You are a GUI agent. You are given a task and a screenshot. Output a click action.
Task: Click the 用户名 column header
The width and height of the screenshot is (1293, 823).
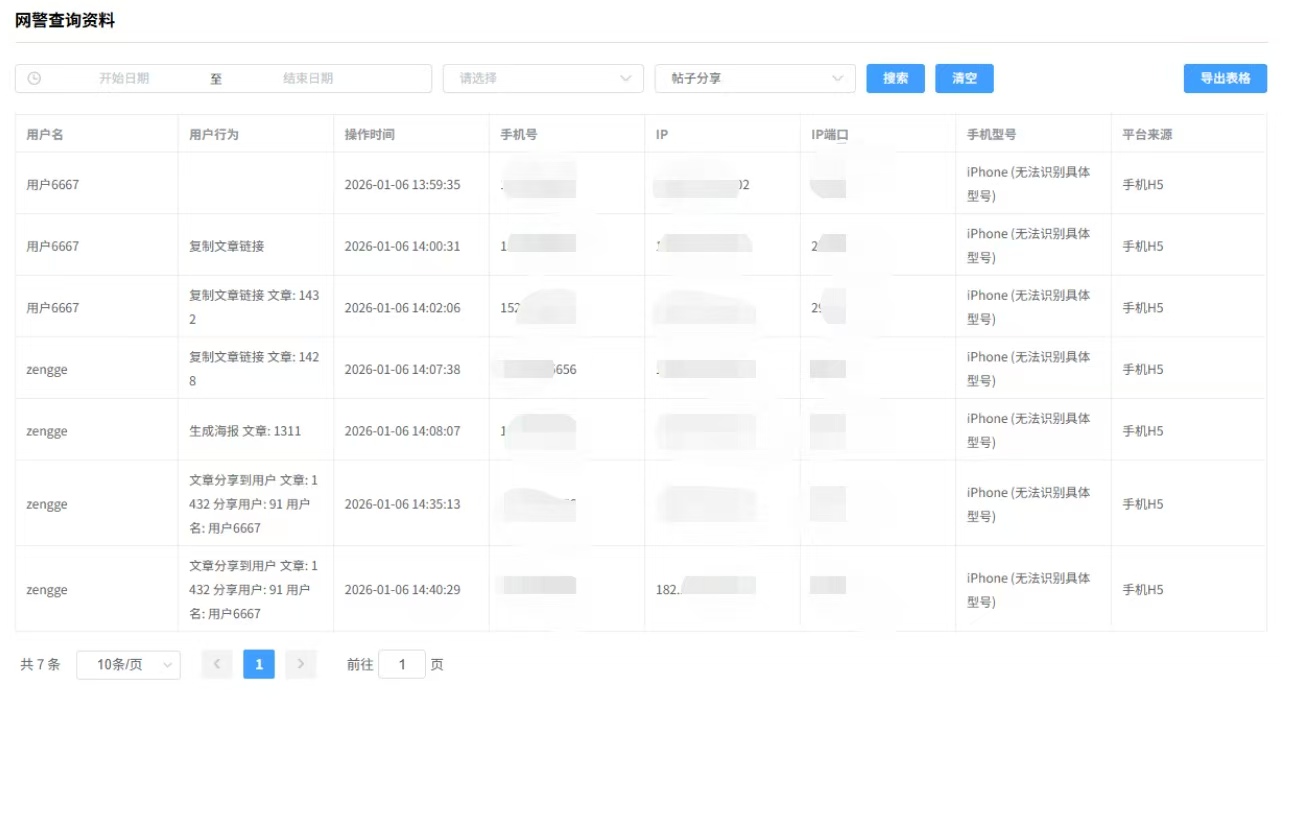[45, 134]
